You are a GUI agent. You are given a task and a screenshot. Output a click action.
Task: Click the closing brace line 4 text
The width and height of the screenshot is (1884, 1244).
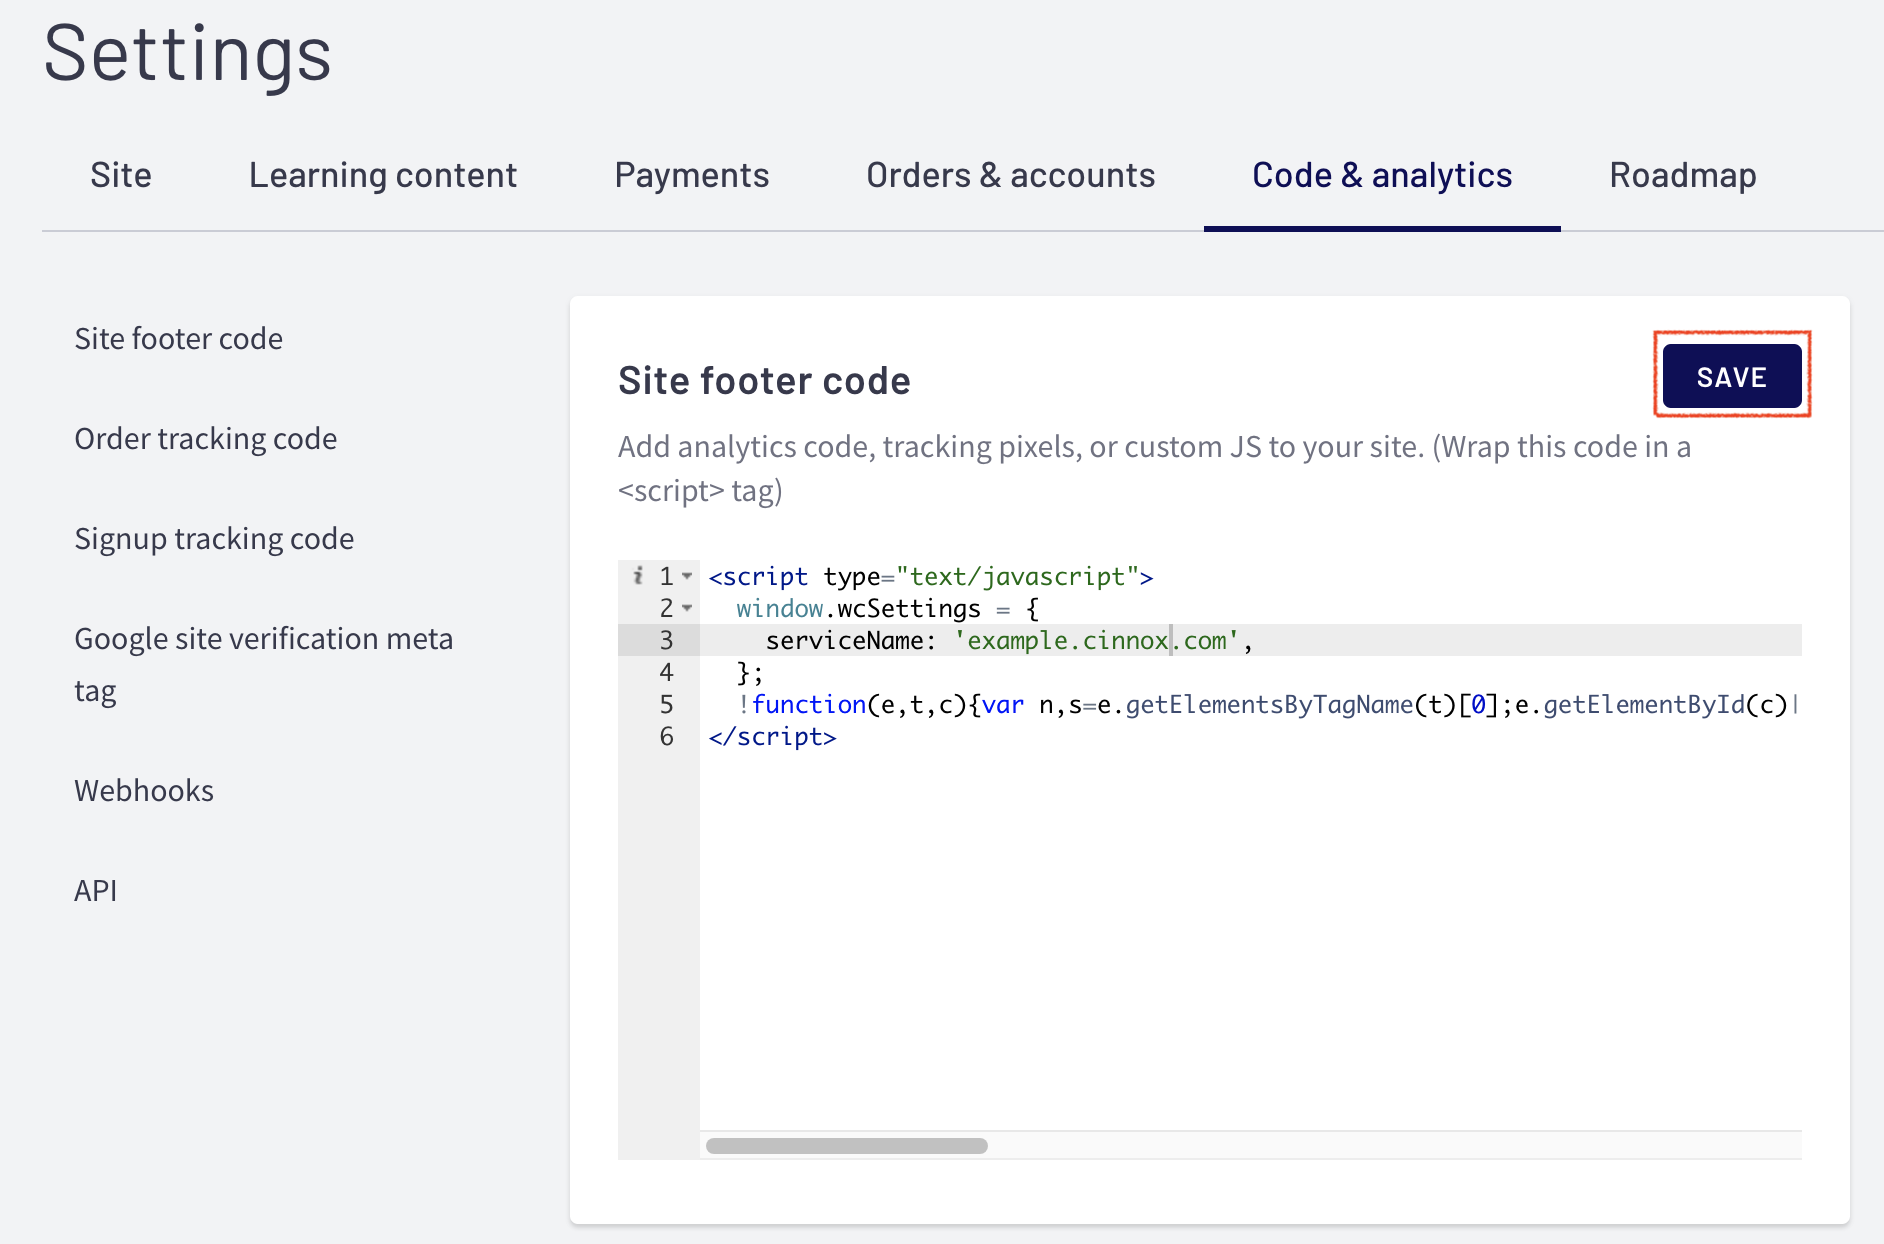[750, 673]
